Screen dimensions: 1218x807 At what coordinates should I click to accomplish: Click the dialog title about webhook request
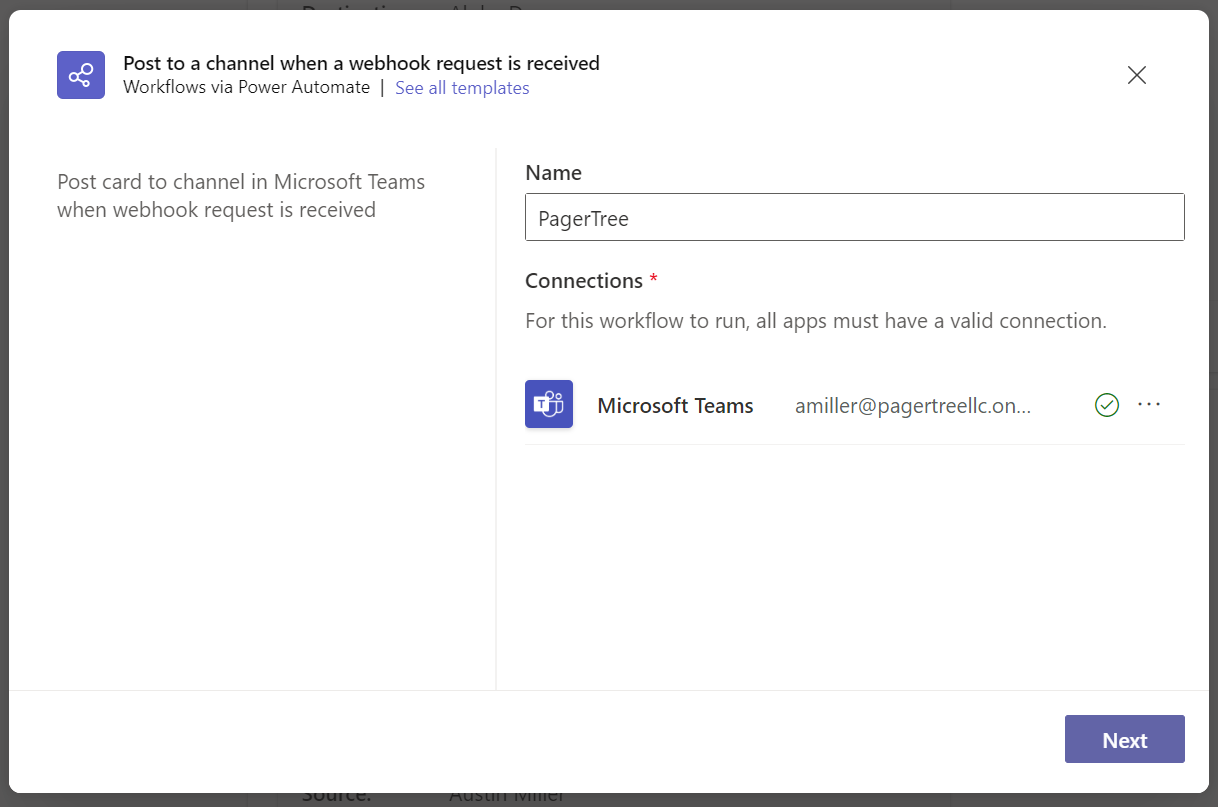(x=361, y=63)
